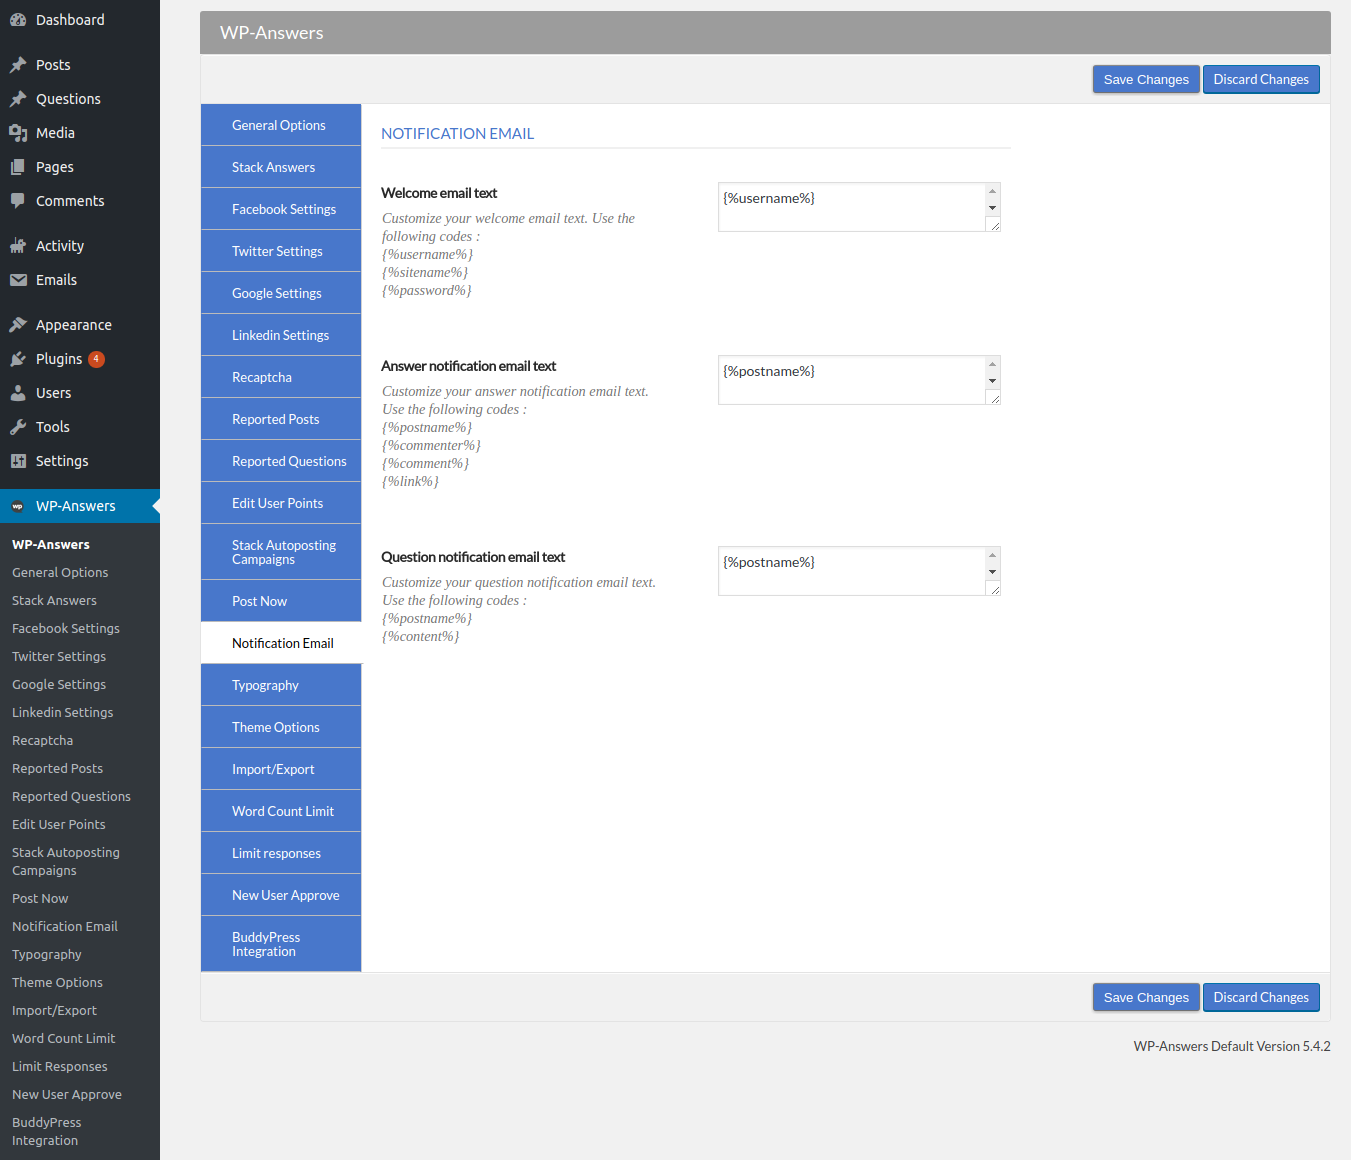Open Post Now in sidebar submenu
This screenshot has height=1160, width=1351.
40,899
